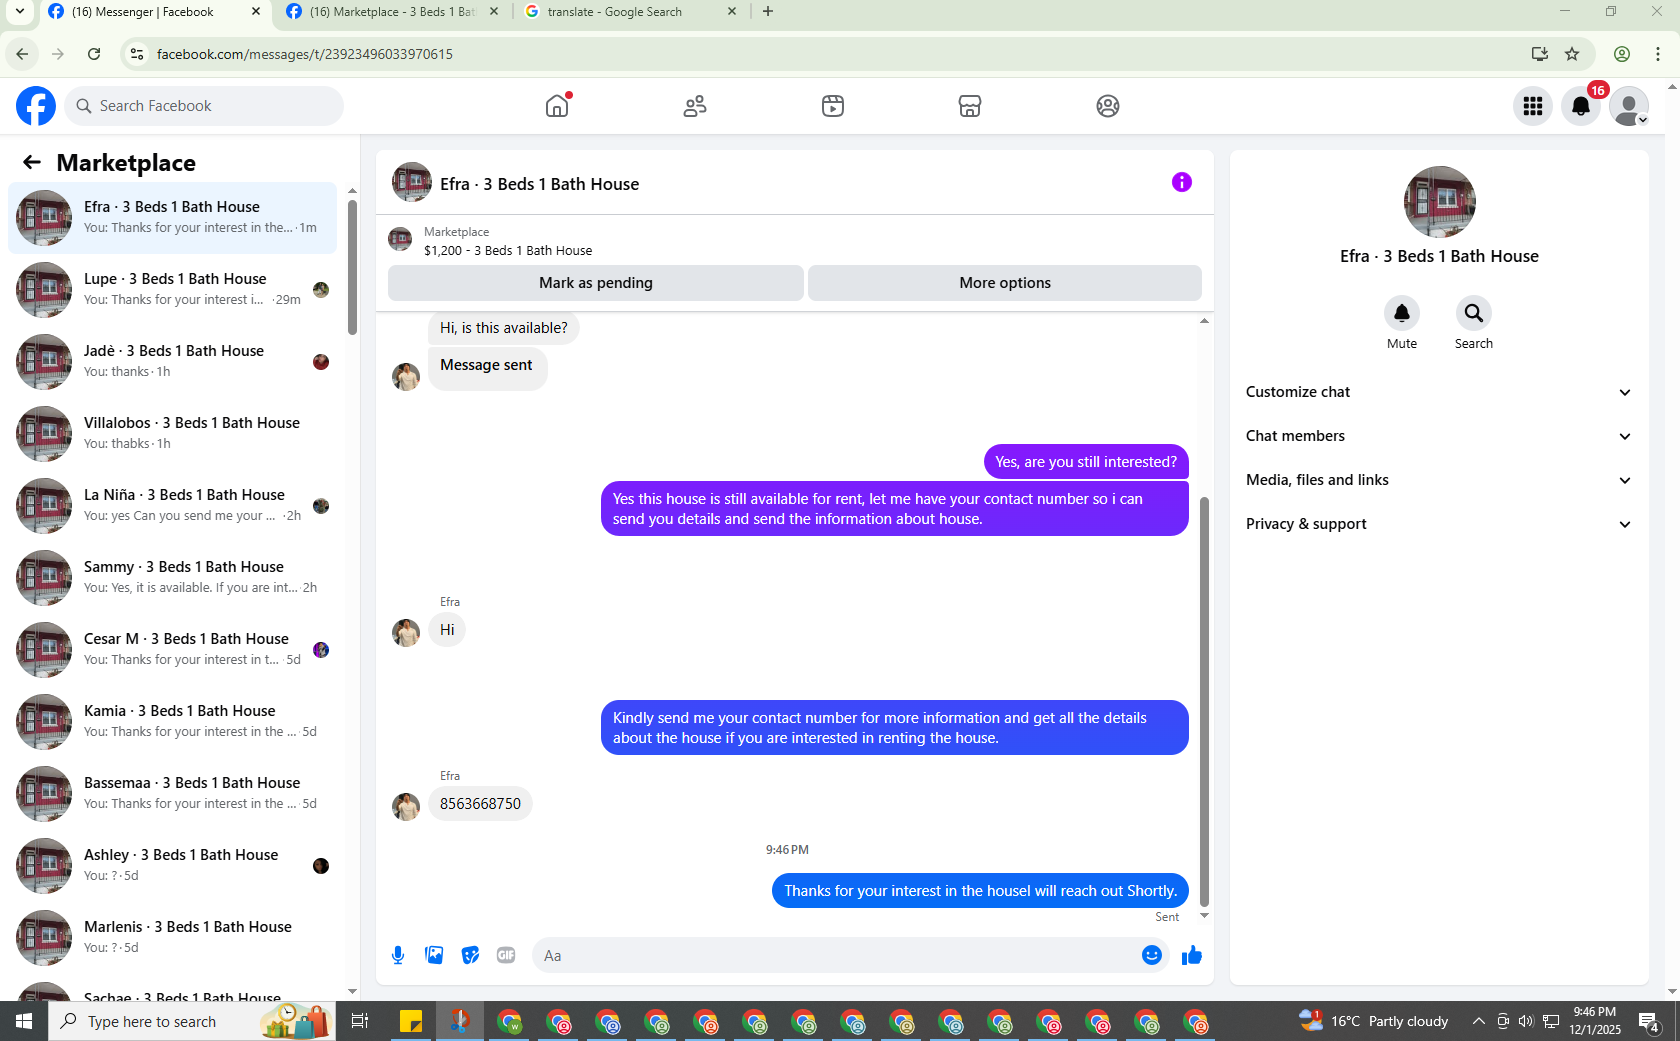Open the Bassemaa conversation
The image size is (1680, 1041).
tap(173, 793)
